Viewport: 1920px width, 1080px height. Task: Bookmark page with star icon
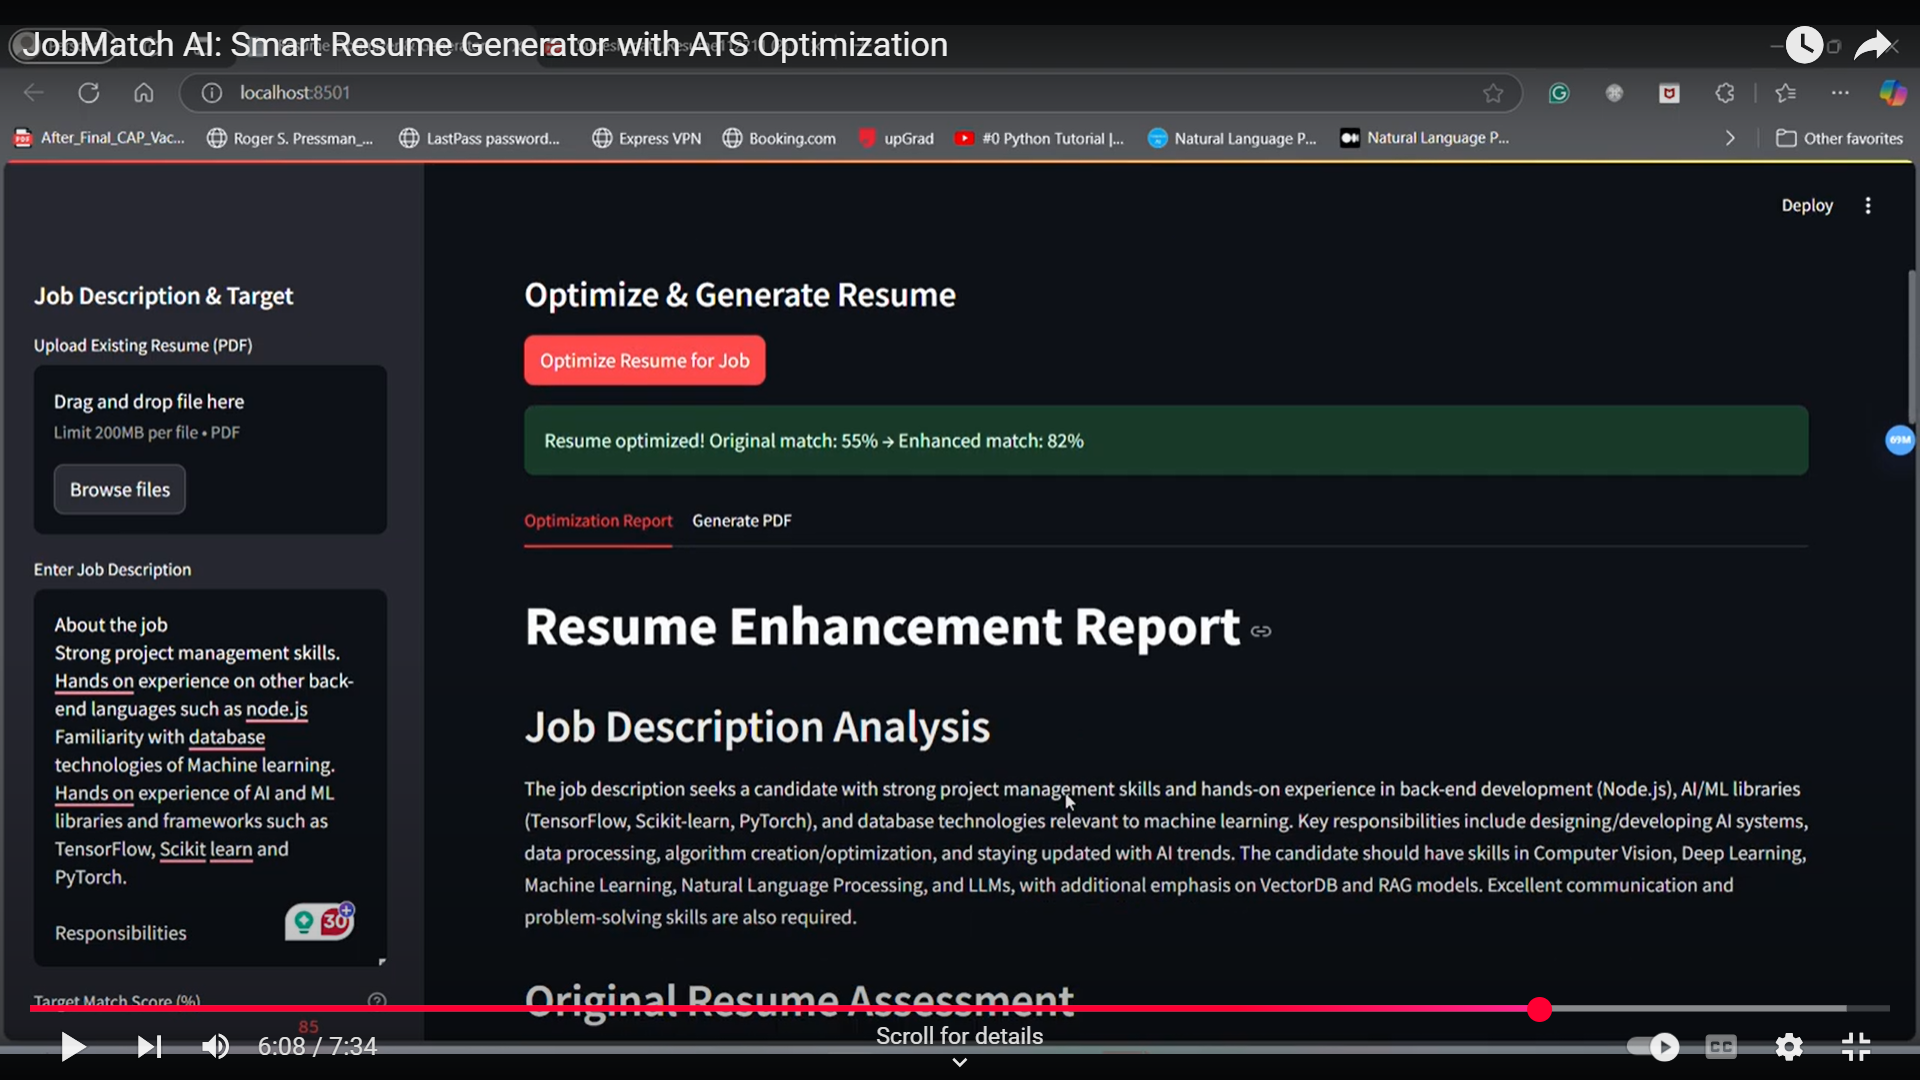(x=1493, y=93)
